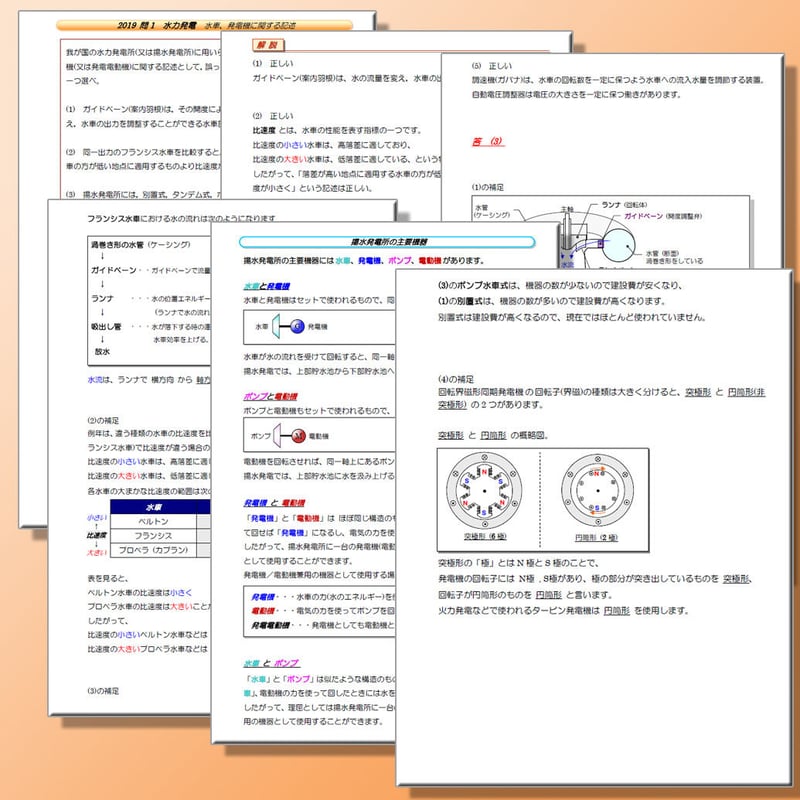800x800 pixels.
Task: Click the '渦巻き形の水管 (ケーシング)' flow item
Action: click(x=141, y=244)
